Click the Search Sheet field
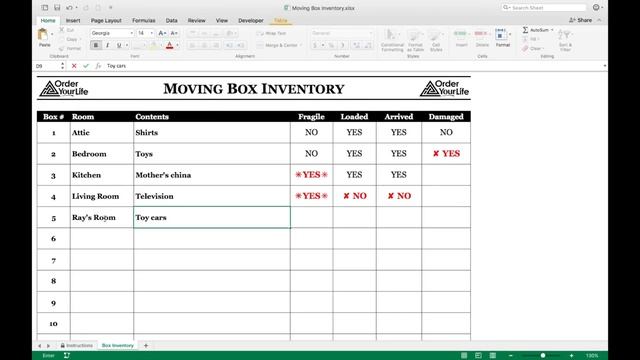The height and width of the screenshot is (360, 640). pyautogui.click(x=544, y=7)
